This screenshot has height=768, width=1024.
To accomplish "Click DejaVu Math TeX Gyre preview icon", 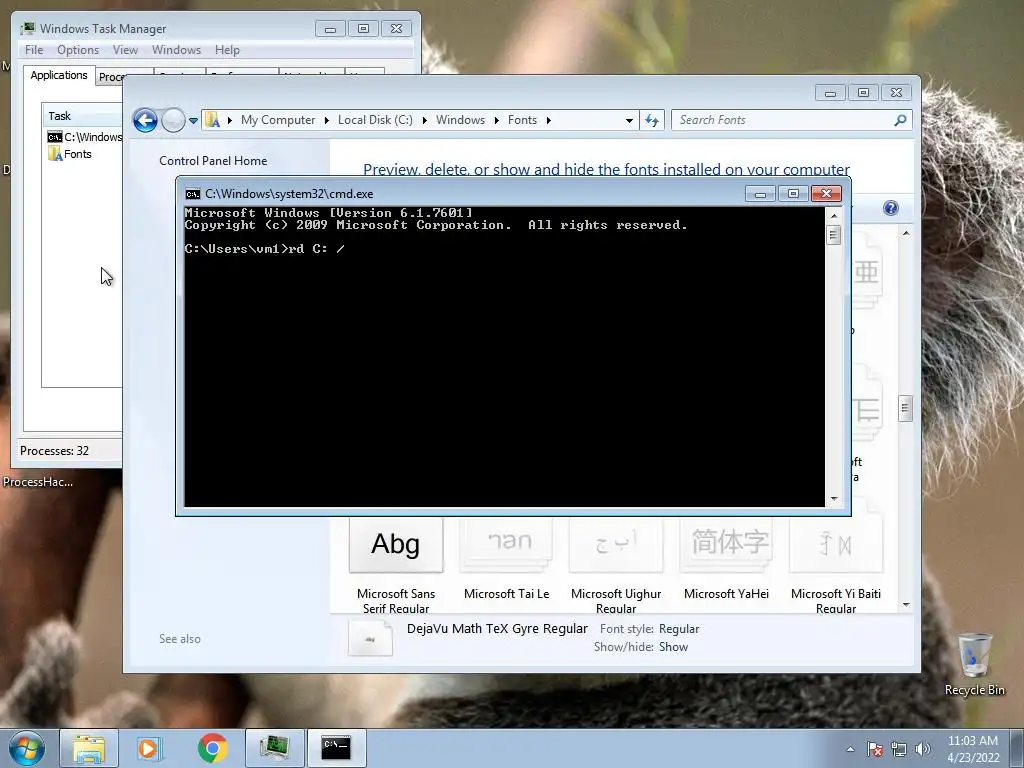I will (x=370, y=638).
